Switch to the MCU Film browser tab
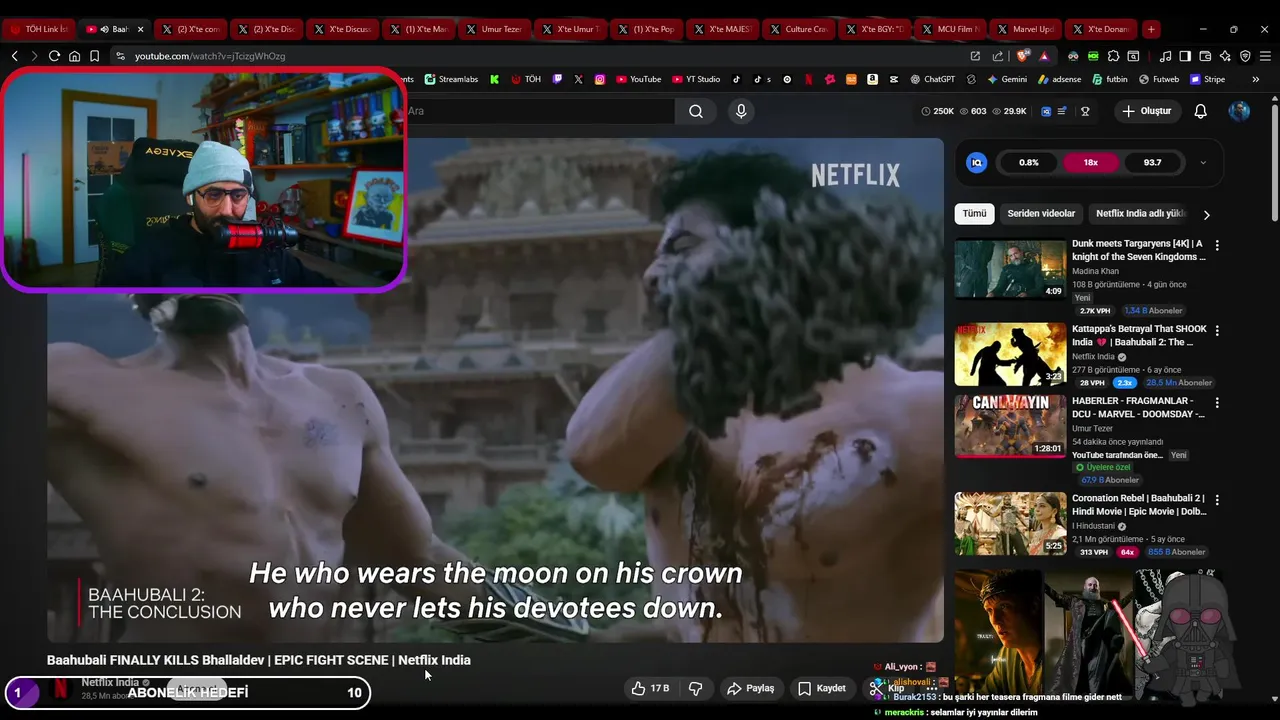 click(x=950, y=29)
